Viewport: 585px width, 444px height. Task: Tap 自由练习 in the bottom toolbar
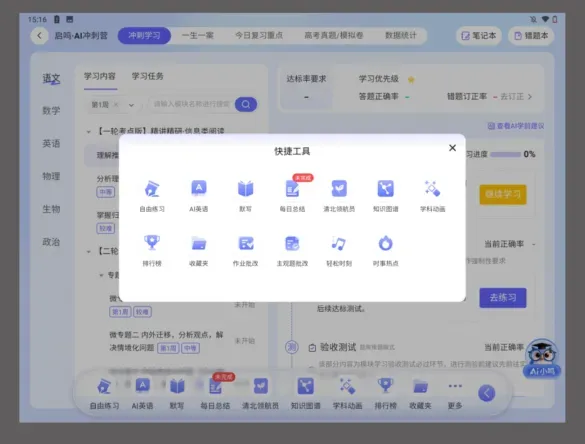[x=104, y=394]
